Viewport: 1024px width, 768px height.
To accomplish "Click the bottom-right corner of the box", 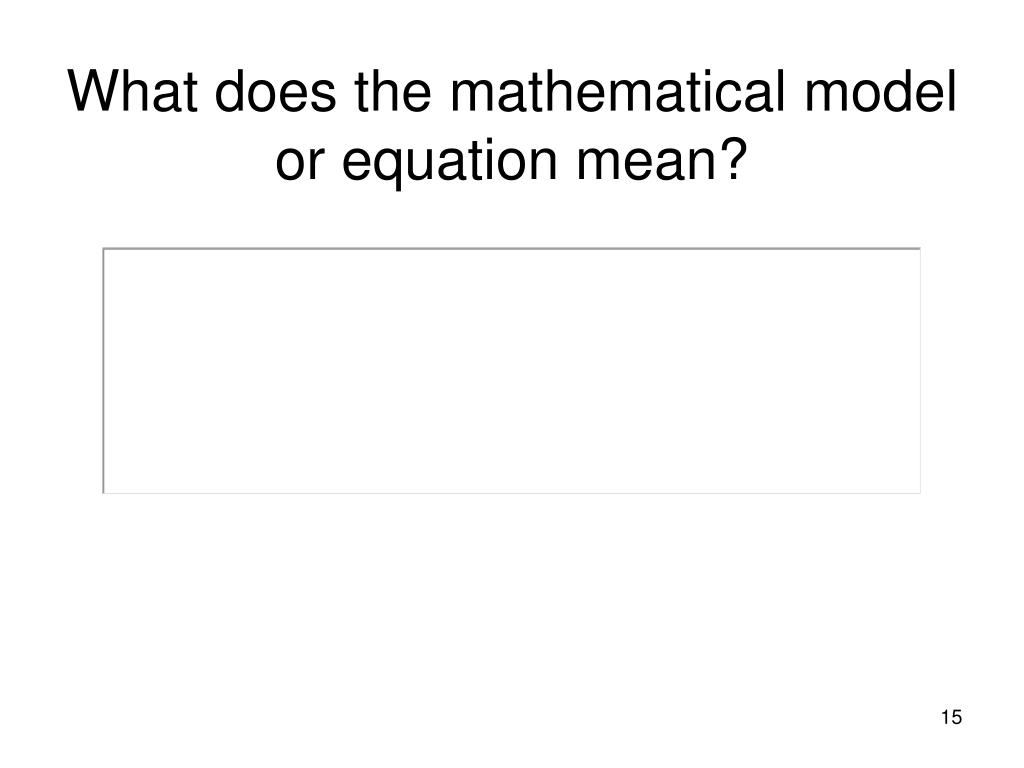I will 920,493.
